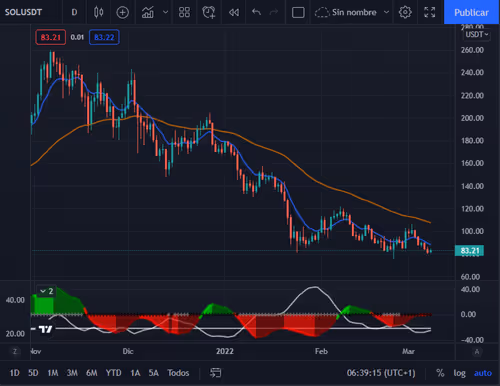The width and height of the screenshot is (500, 386).
Task: Open the SOLUSDT symbol search
Action: [23, 12]
